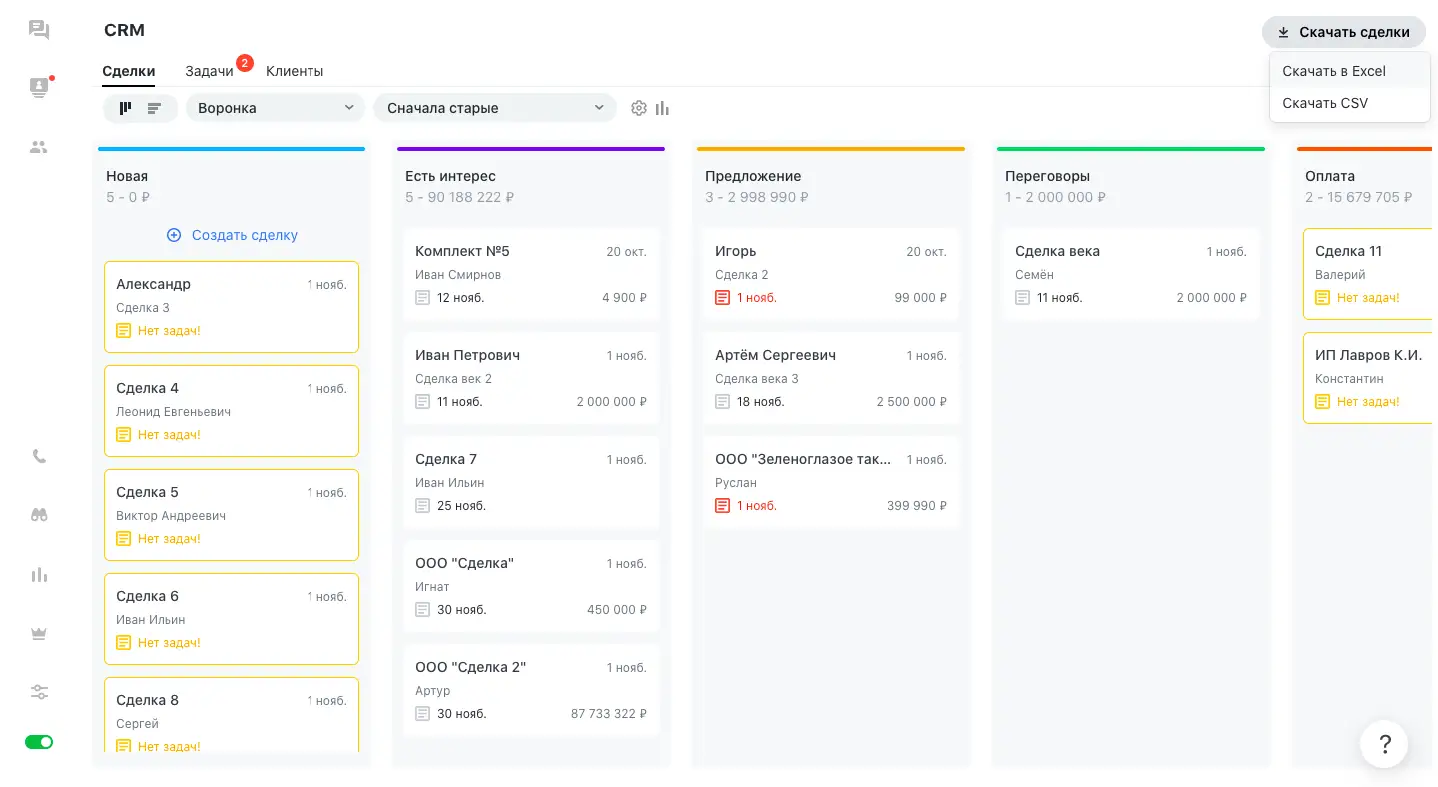The width and height of the screenshot is (1438, 787).
Task: Click the Создать сделку link
Action: click(x=232, y=235)
